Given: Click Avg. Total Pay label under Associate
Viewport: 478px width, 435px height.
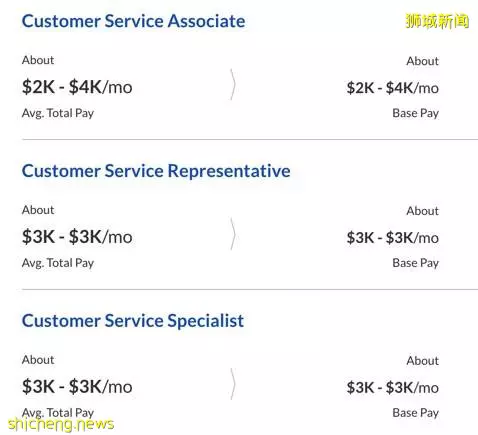Looking at the screenshot, I should (x=58, y=113).
